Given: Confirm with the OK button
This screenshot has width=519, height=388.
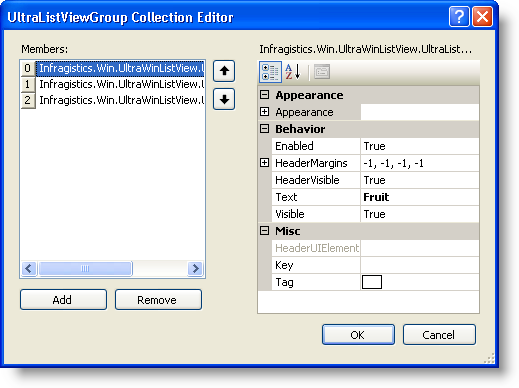Looking at the screenshot, I should click(x=358, y=335).
